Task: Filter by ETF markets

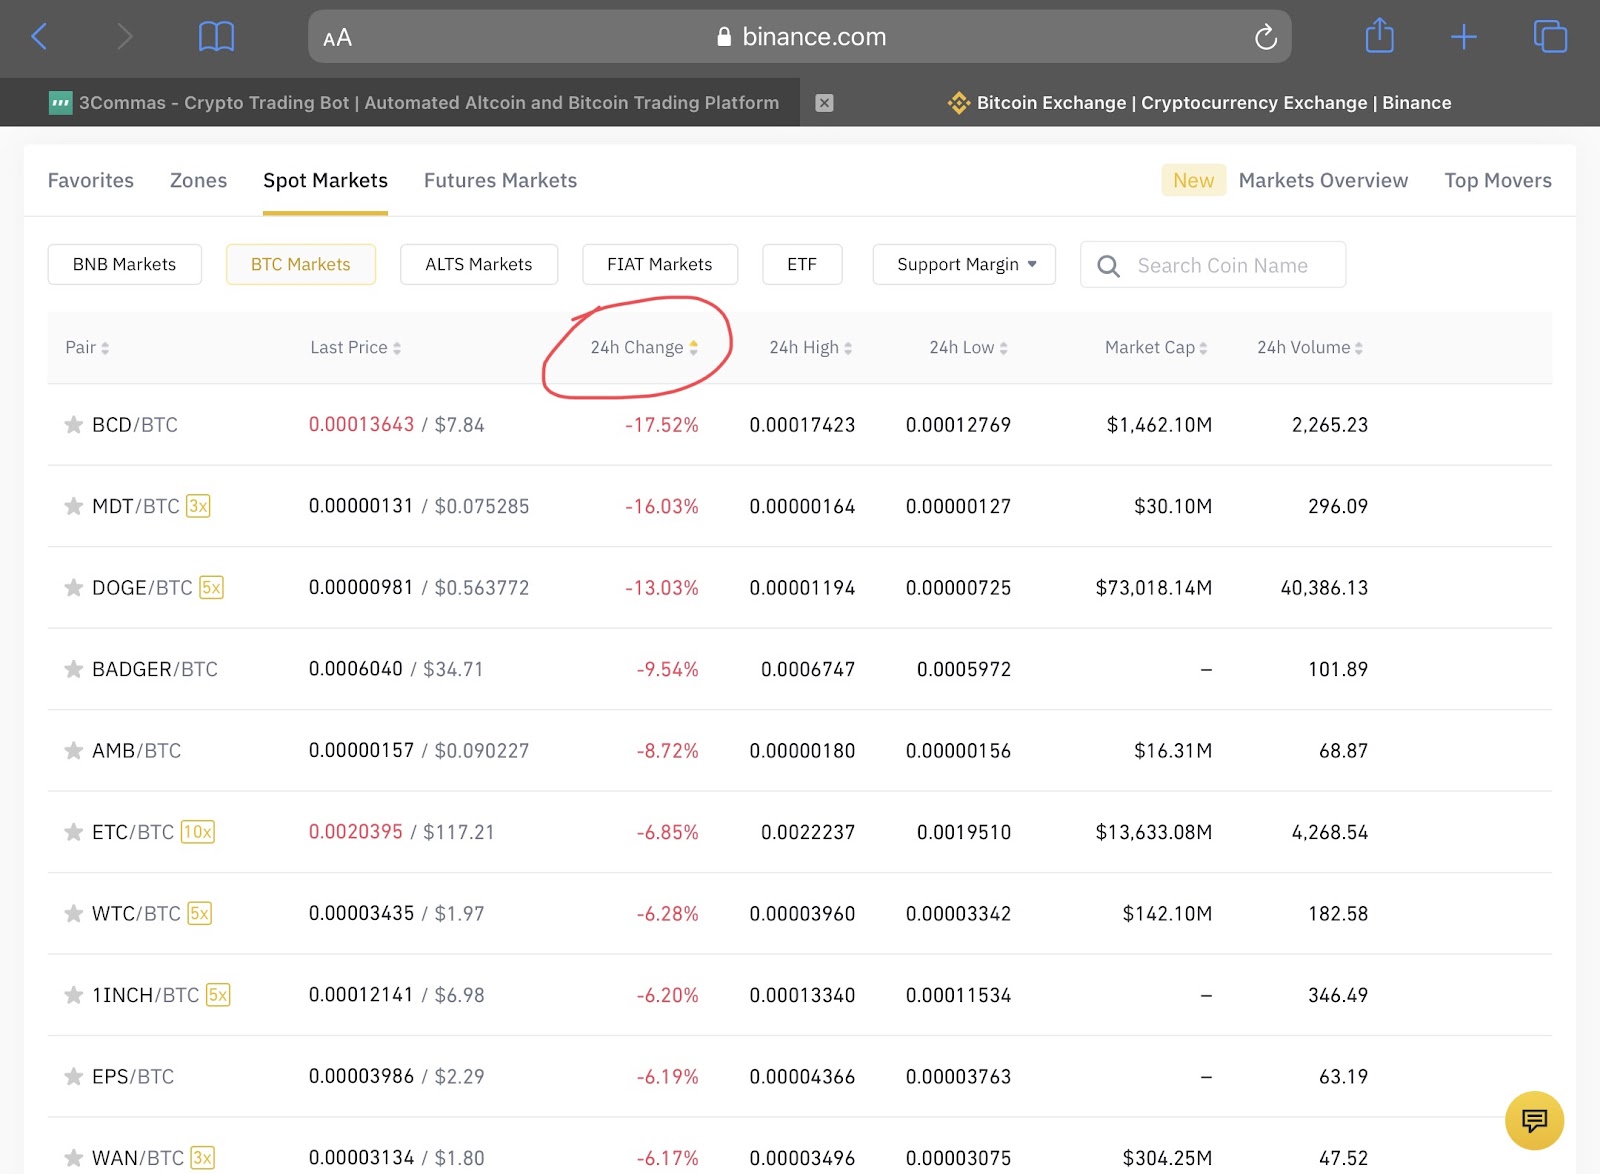Action: tap(802, 264)
